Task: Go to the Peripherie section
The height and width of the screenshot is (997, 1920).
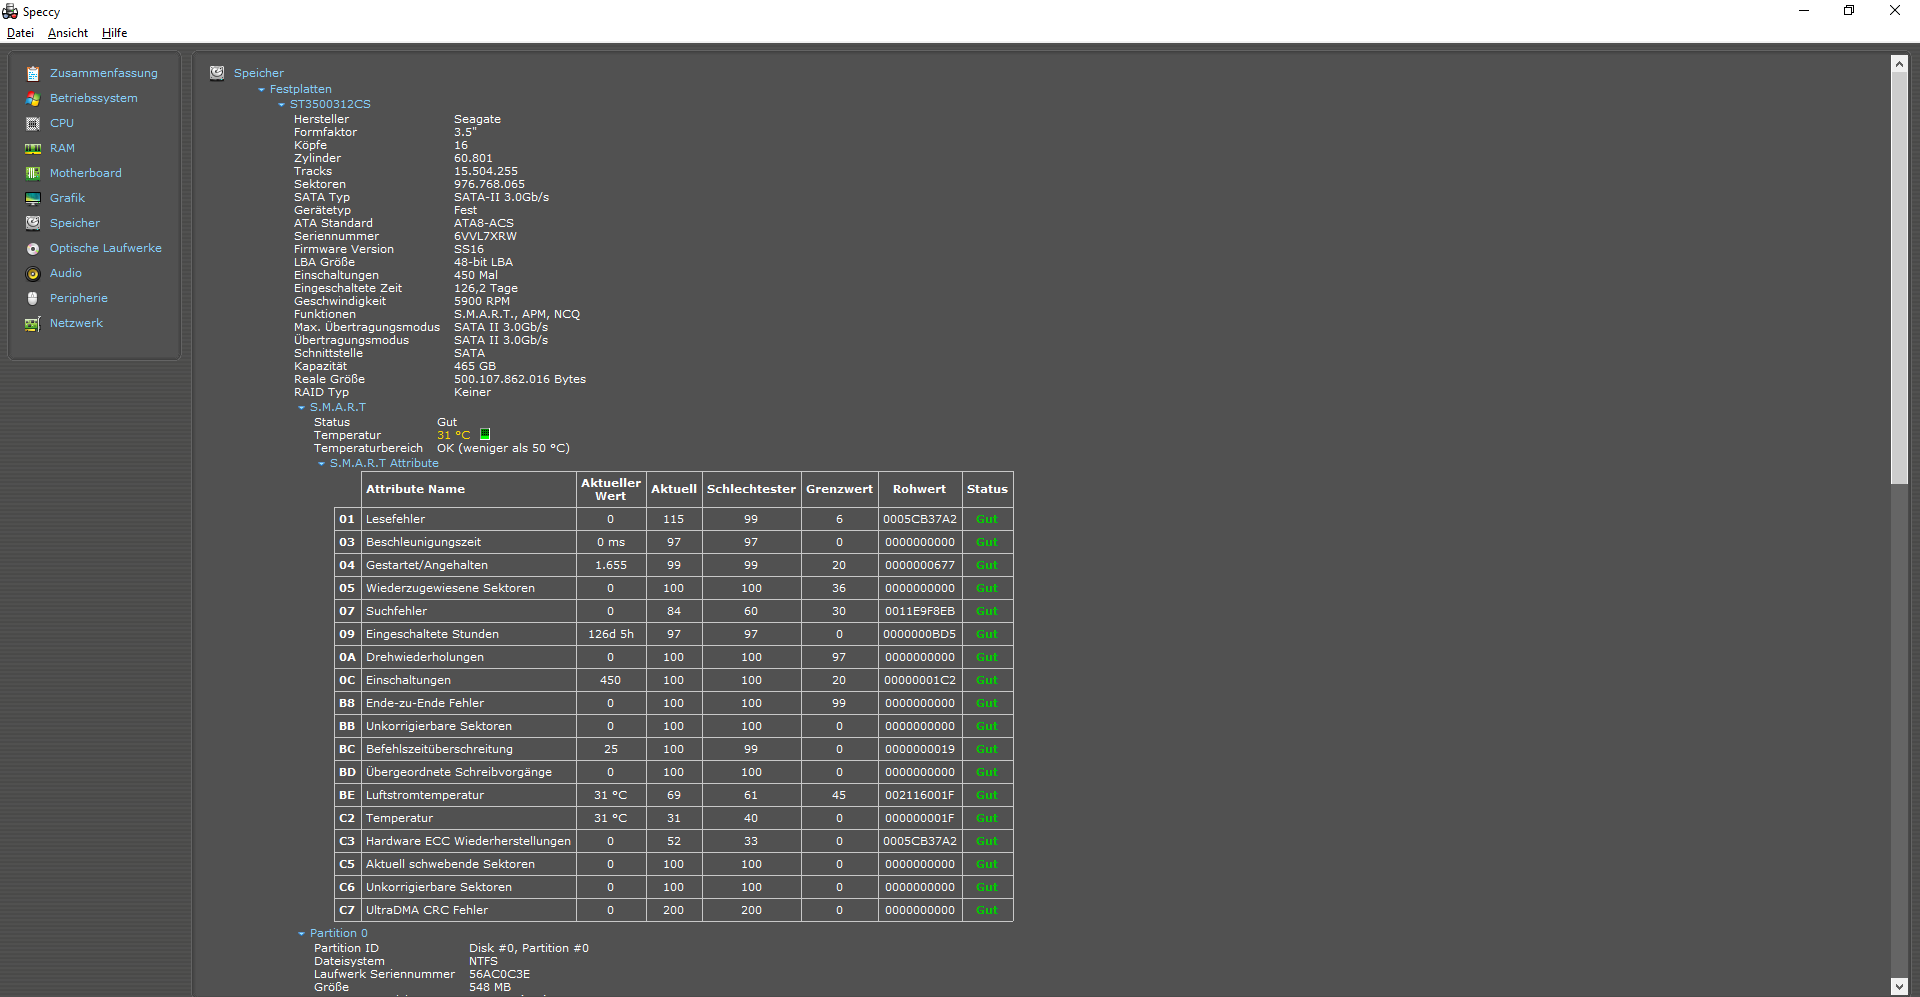Action: 78,298
